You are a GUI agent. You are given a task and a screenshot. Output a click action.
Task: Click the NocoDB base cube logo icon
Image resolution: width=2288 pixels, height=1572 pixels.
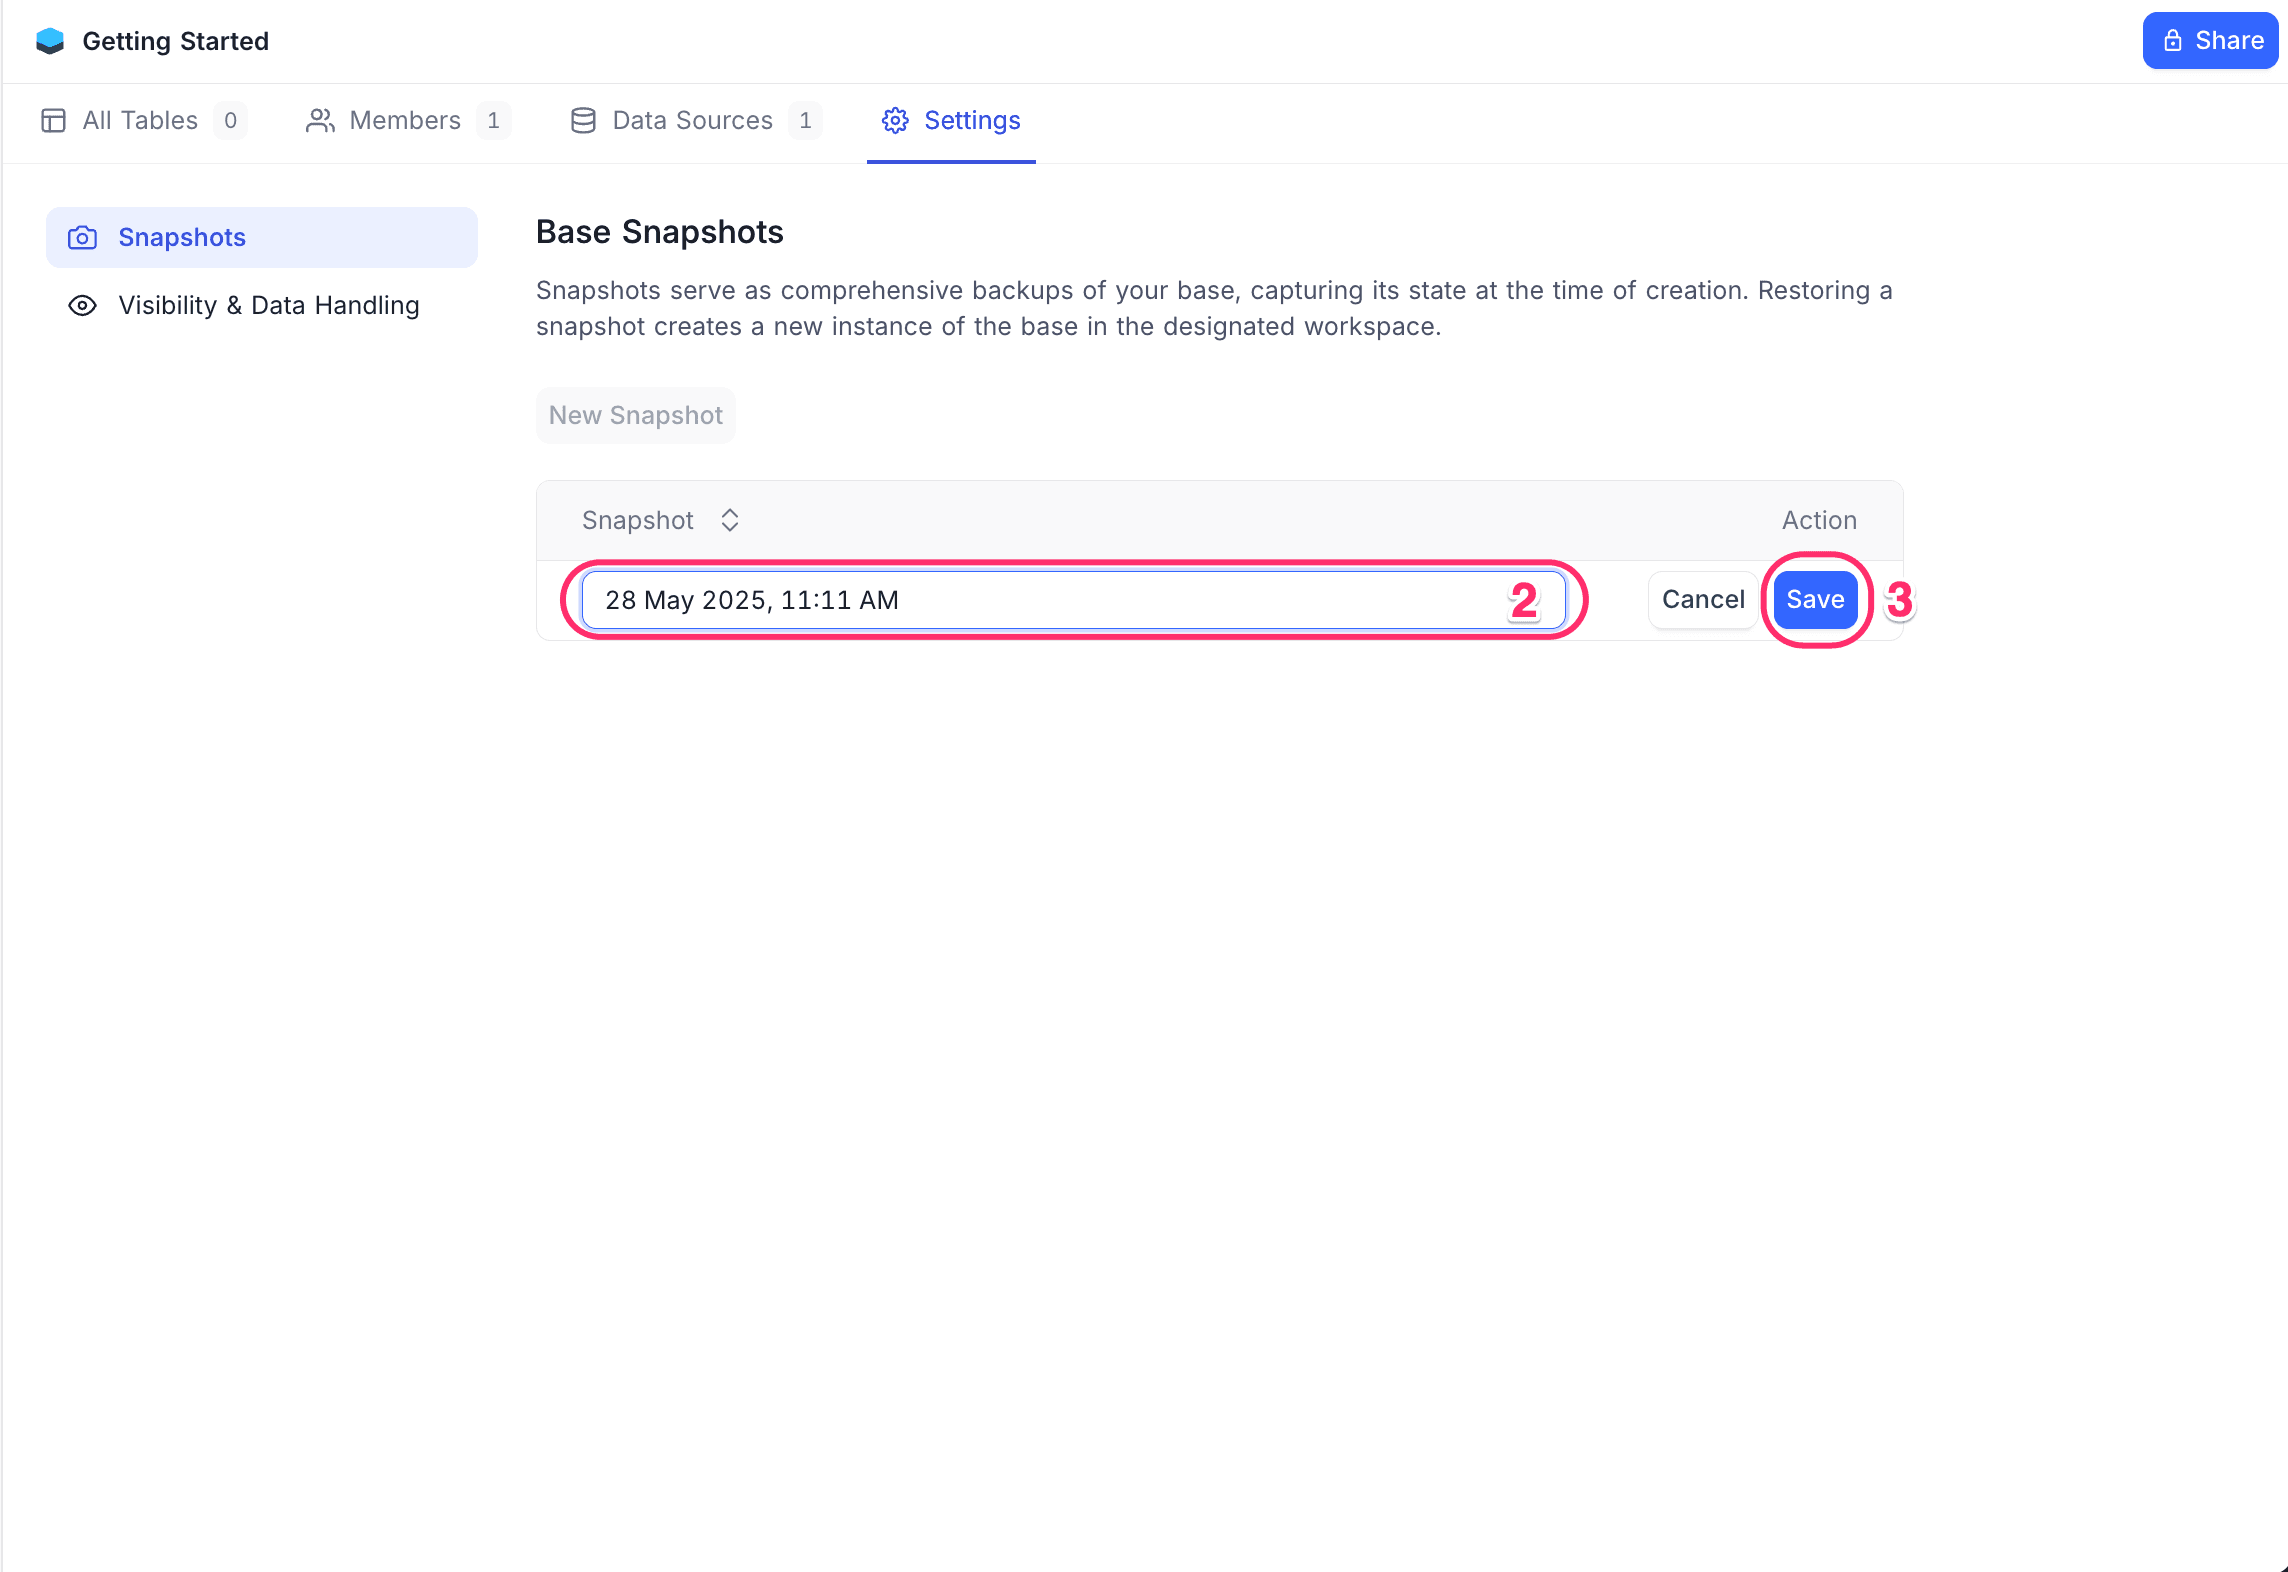tap(49, 41)
